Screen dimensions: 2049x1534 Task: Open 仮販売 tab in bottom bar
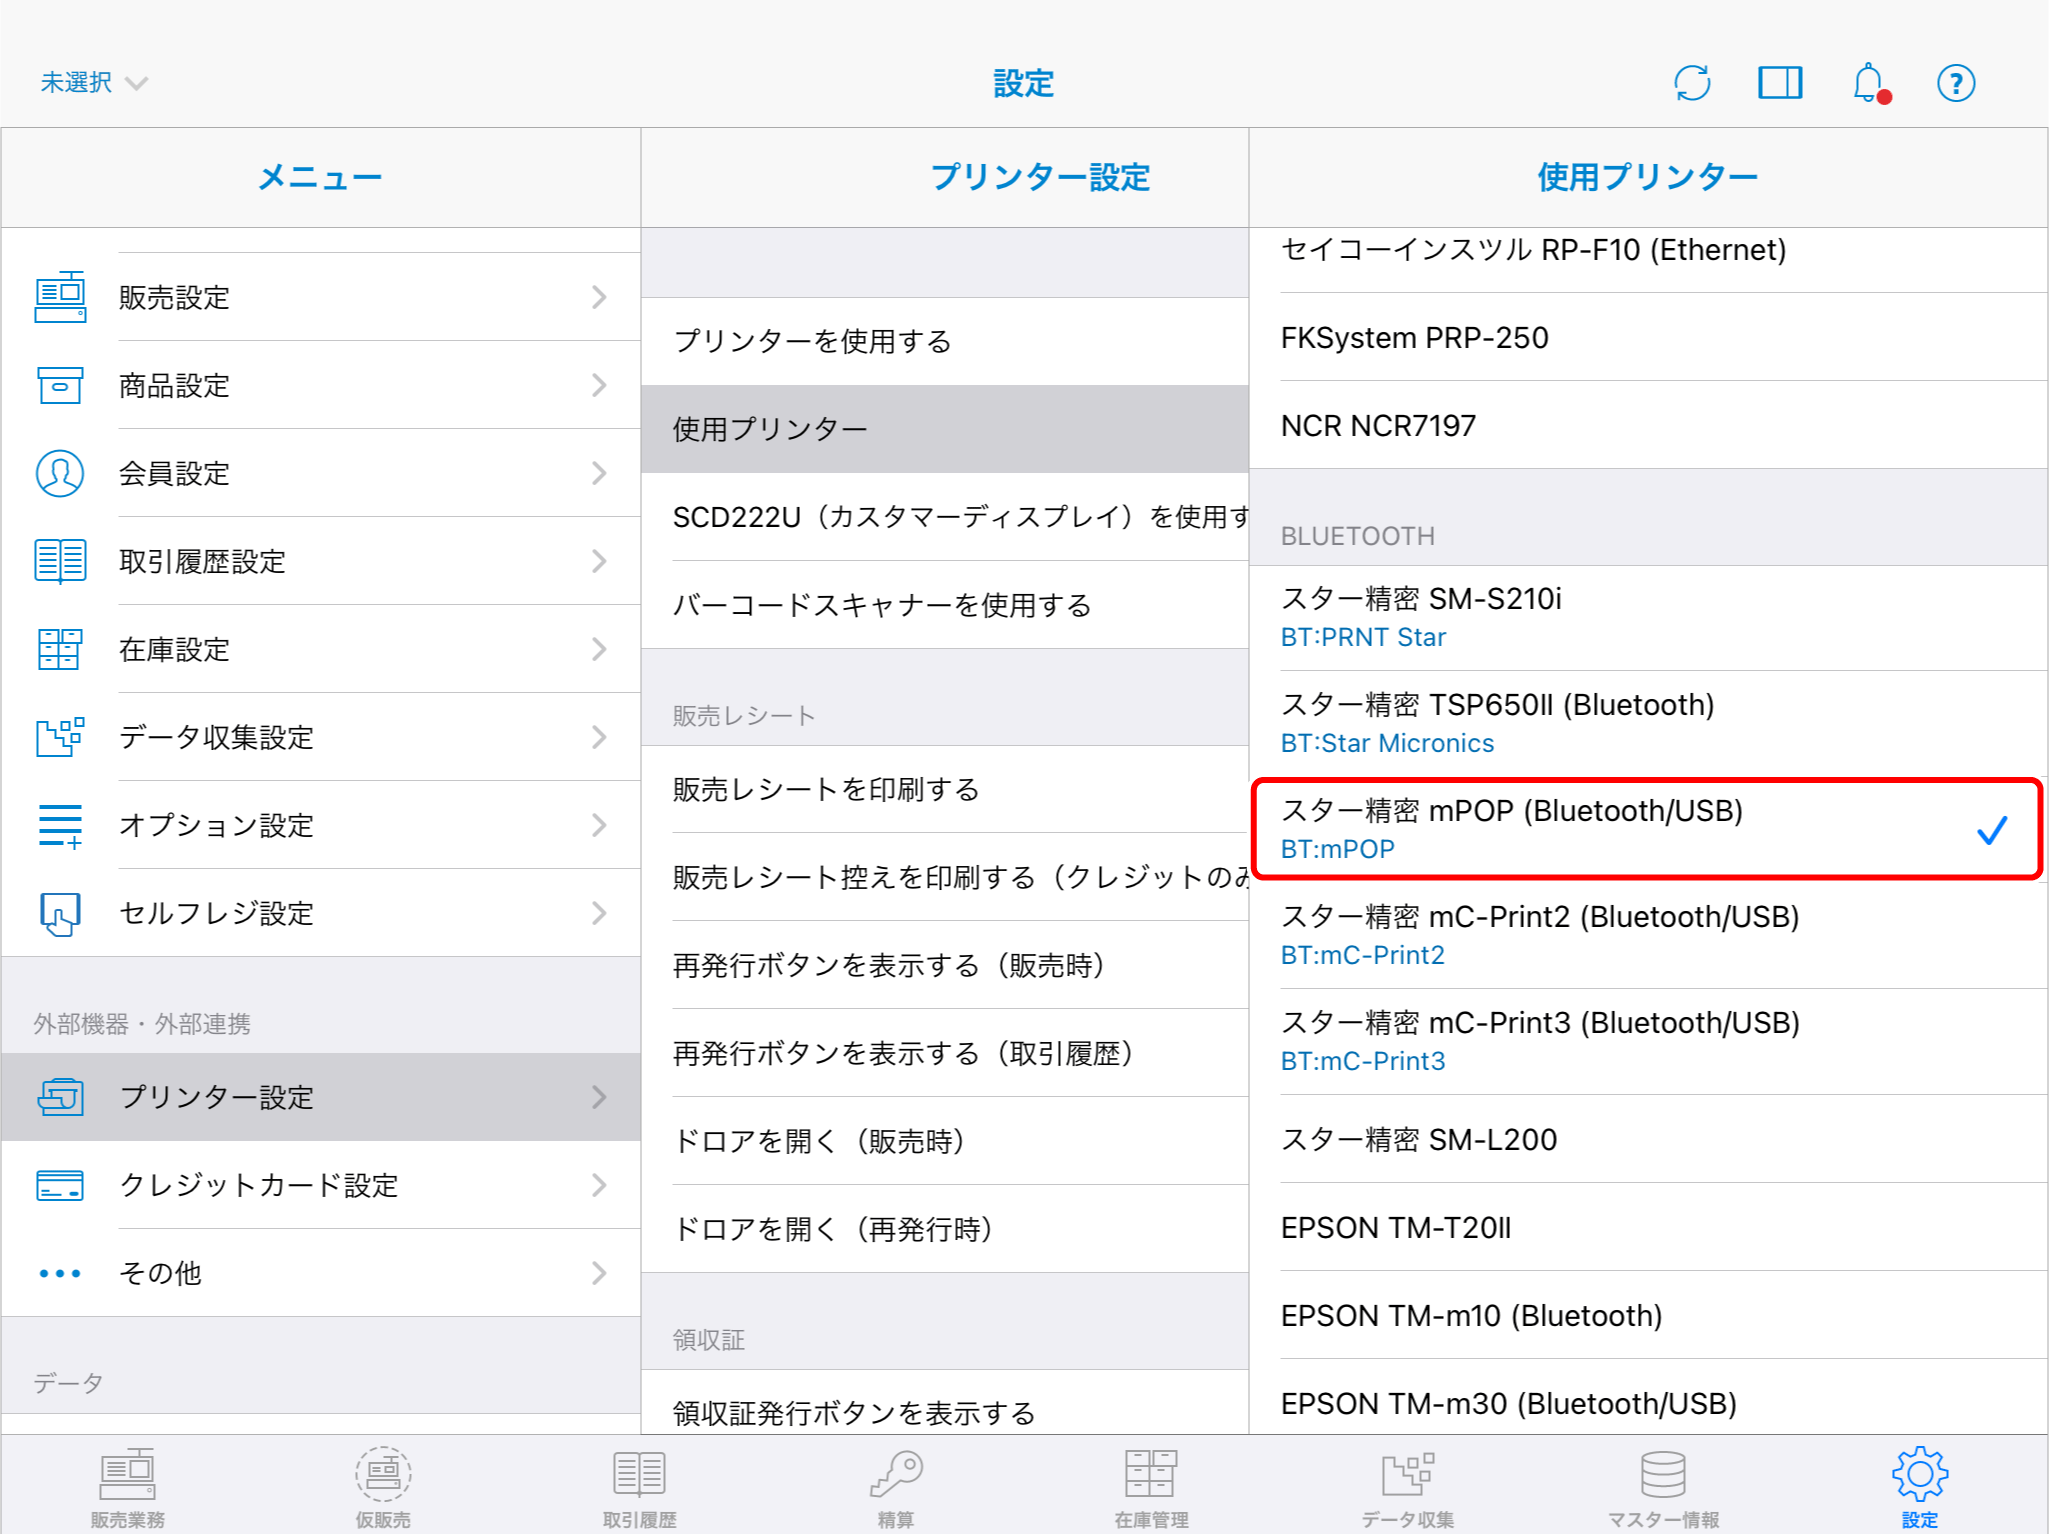[x=383, y=1487]
